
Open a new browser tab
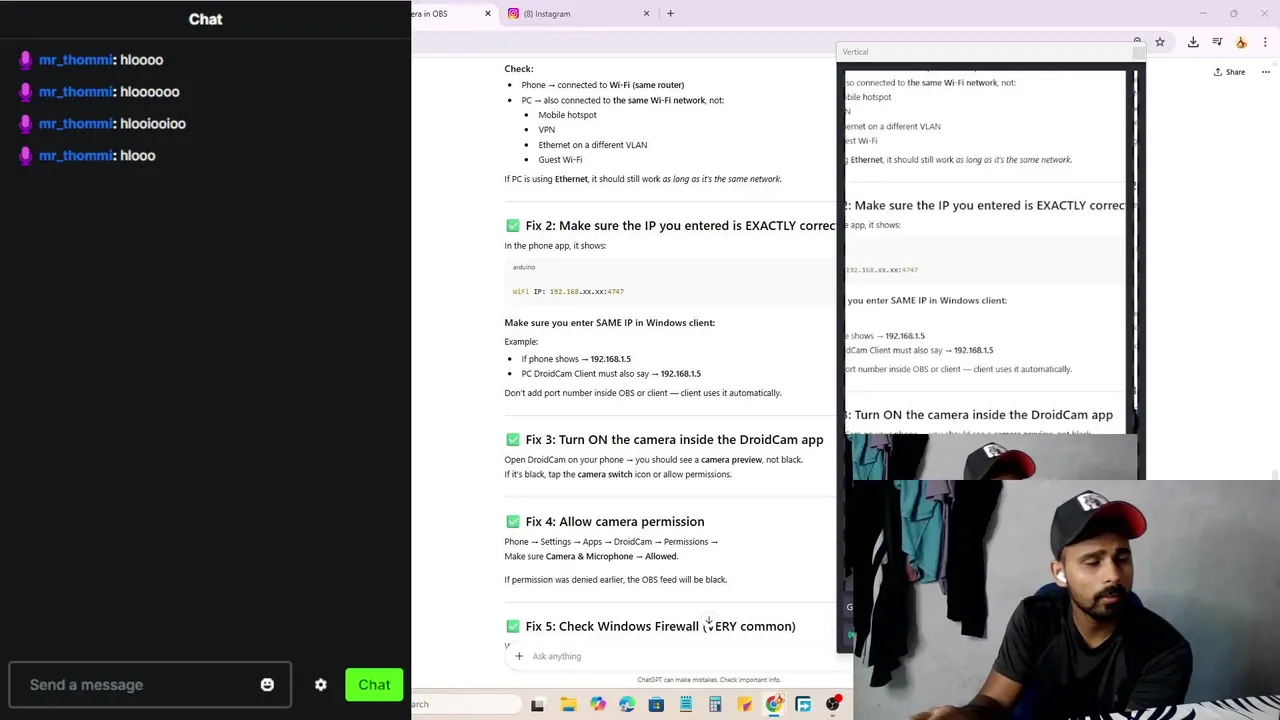click(670, 14)
